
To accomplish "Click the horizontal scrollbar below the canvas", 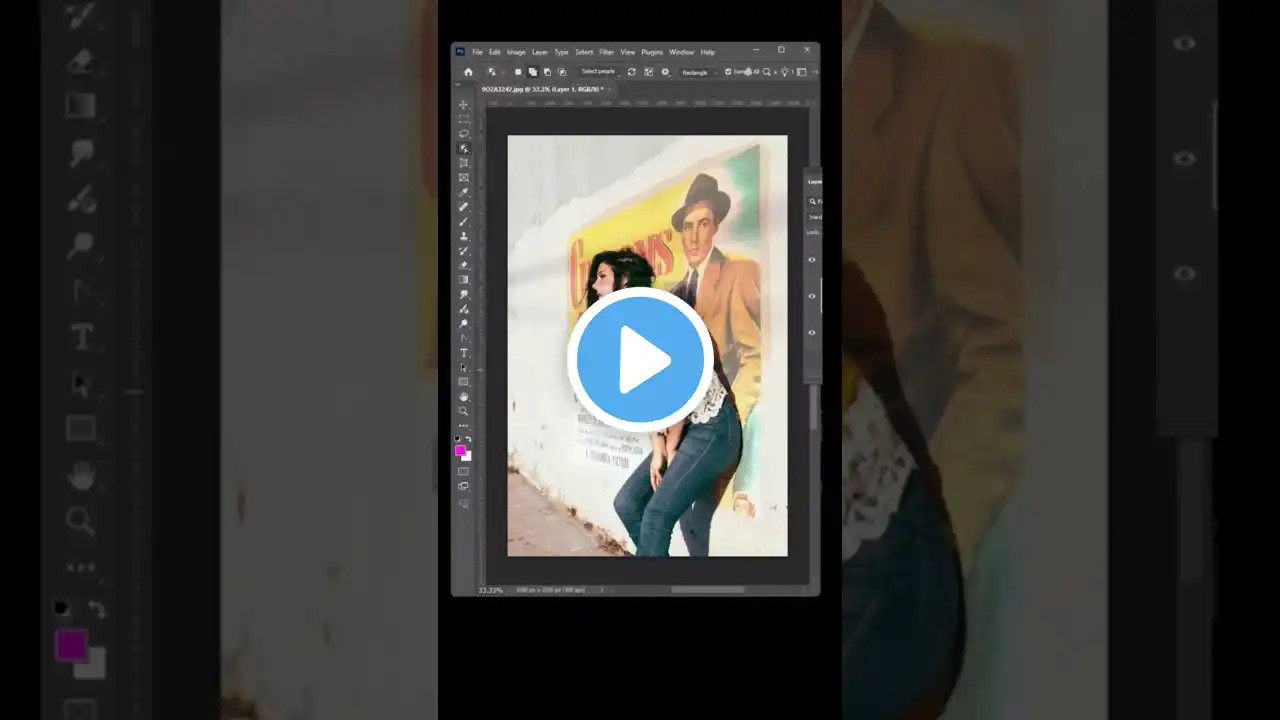I will coord(708,590).
